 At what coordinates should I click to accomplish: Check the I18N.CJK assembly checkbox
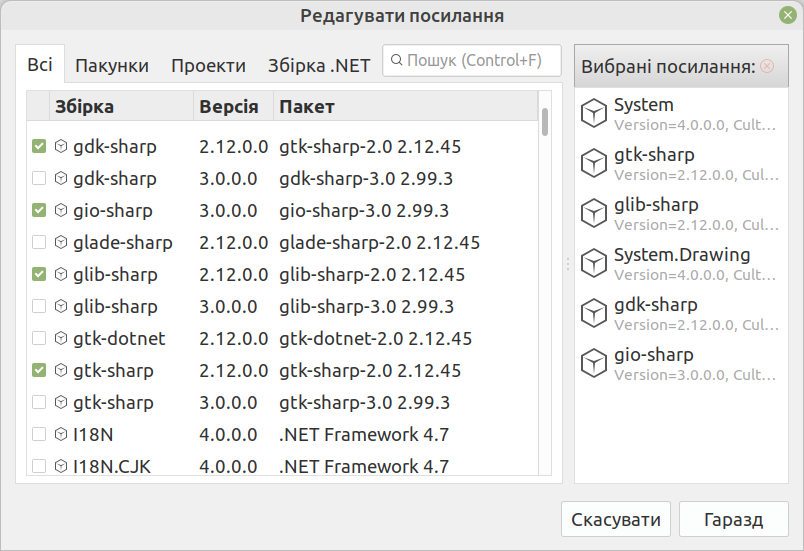click(x=39, y=466)
